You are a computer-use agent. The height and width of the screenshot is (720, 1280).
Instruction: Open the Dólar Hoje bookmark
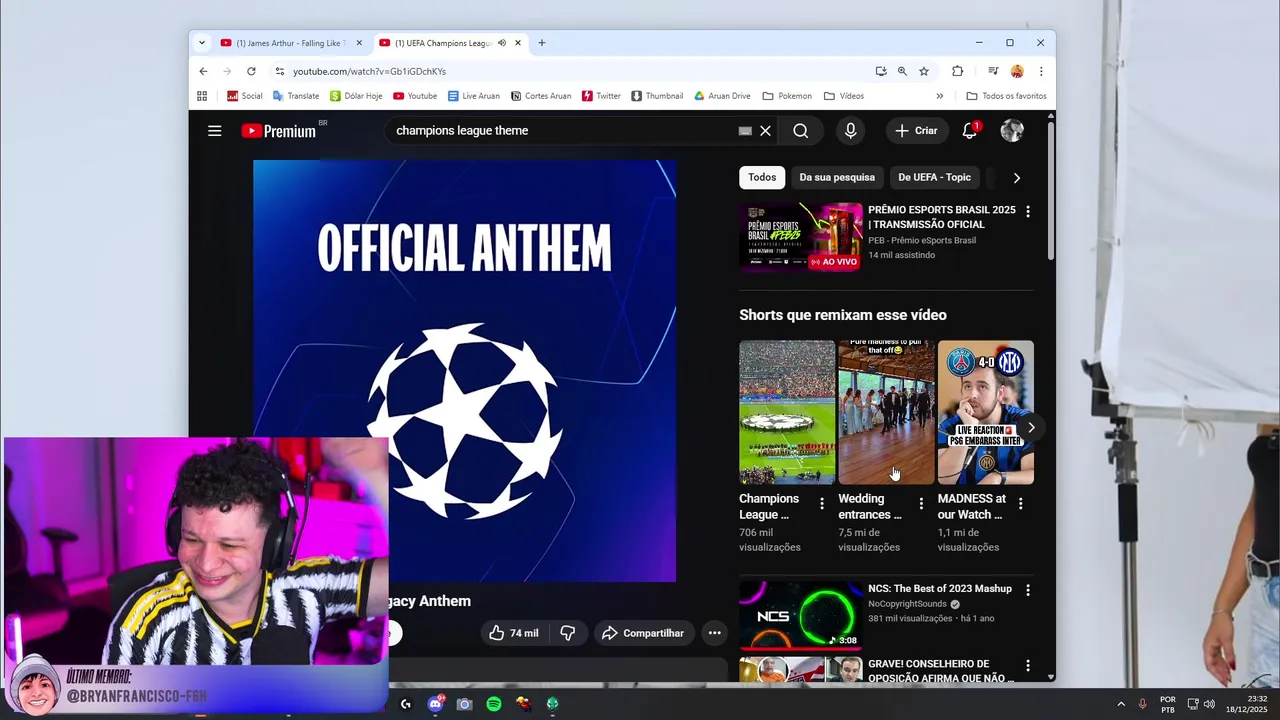pos(356,96)
